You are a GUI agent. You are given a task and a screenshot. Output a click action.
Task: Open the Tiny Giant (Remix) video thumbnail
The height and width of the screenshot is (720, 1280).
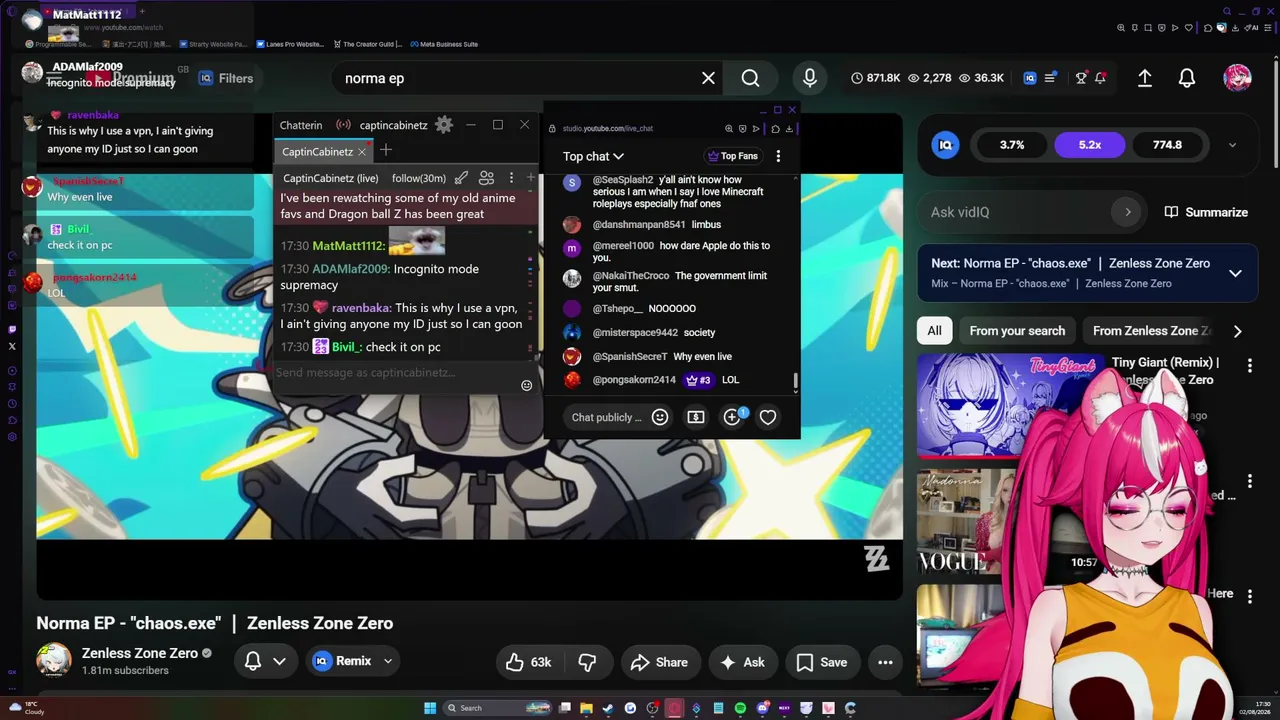tap(1010, 405)
